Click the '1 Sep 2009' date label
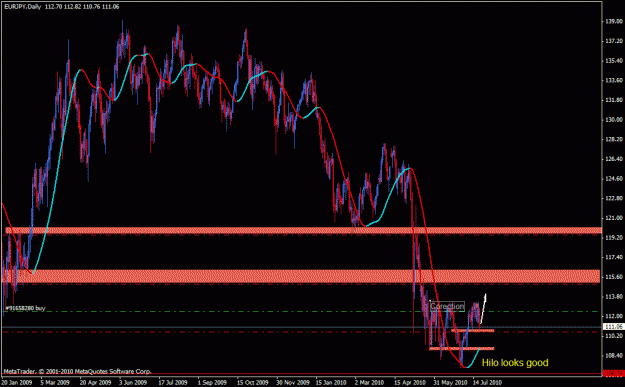 pyautogui.click(x=212, y=382)
